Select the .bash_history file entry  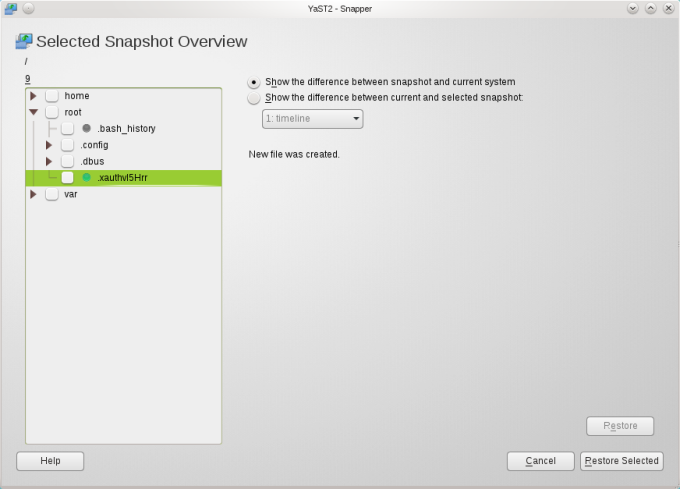click(x=126, y=129)
